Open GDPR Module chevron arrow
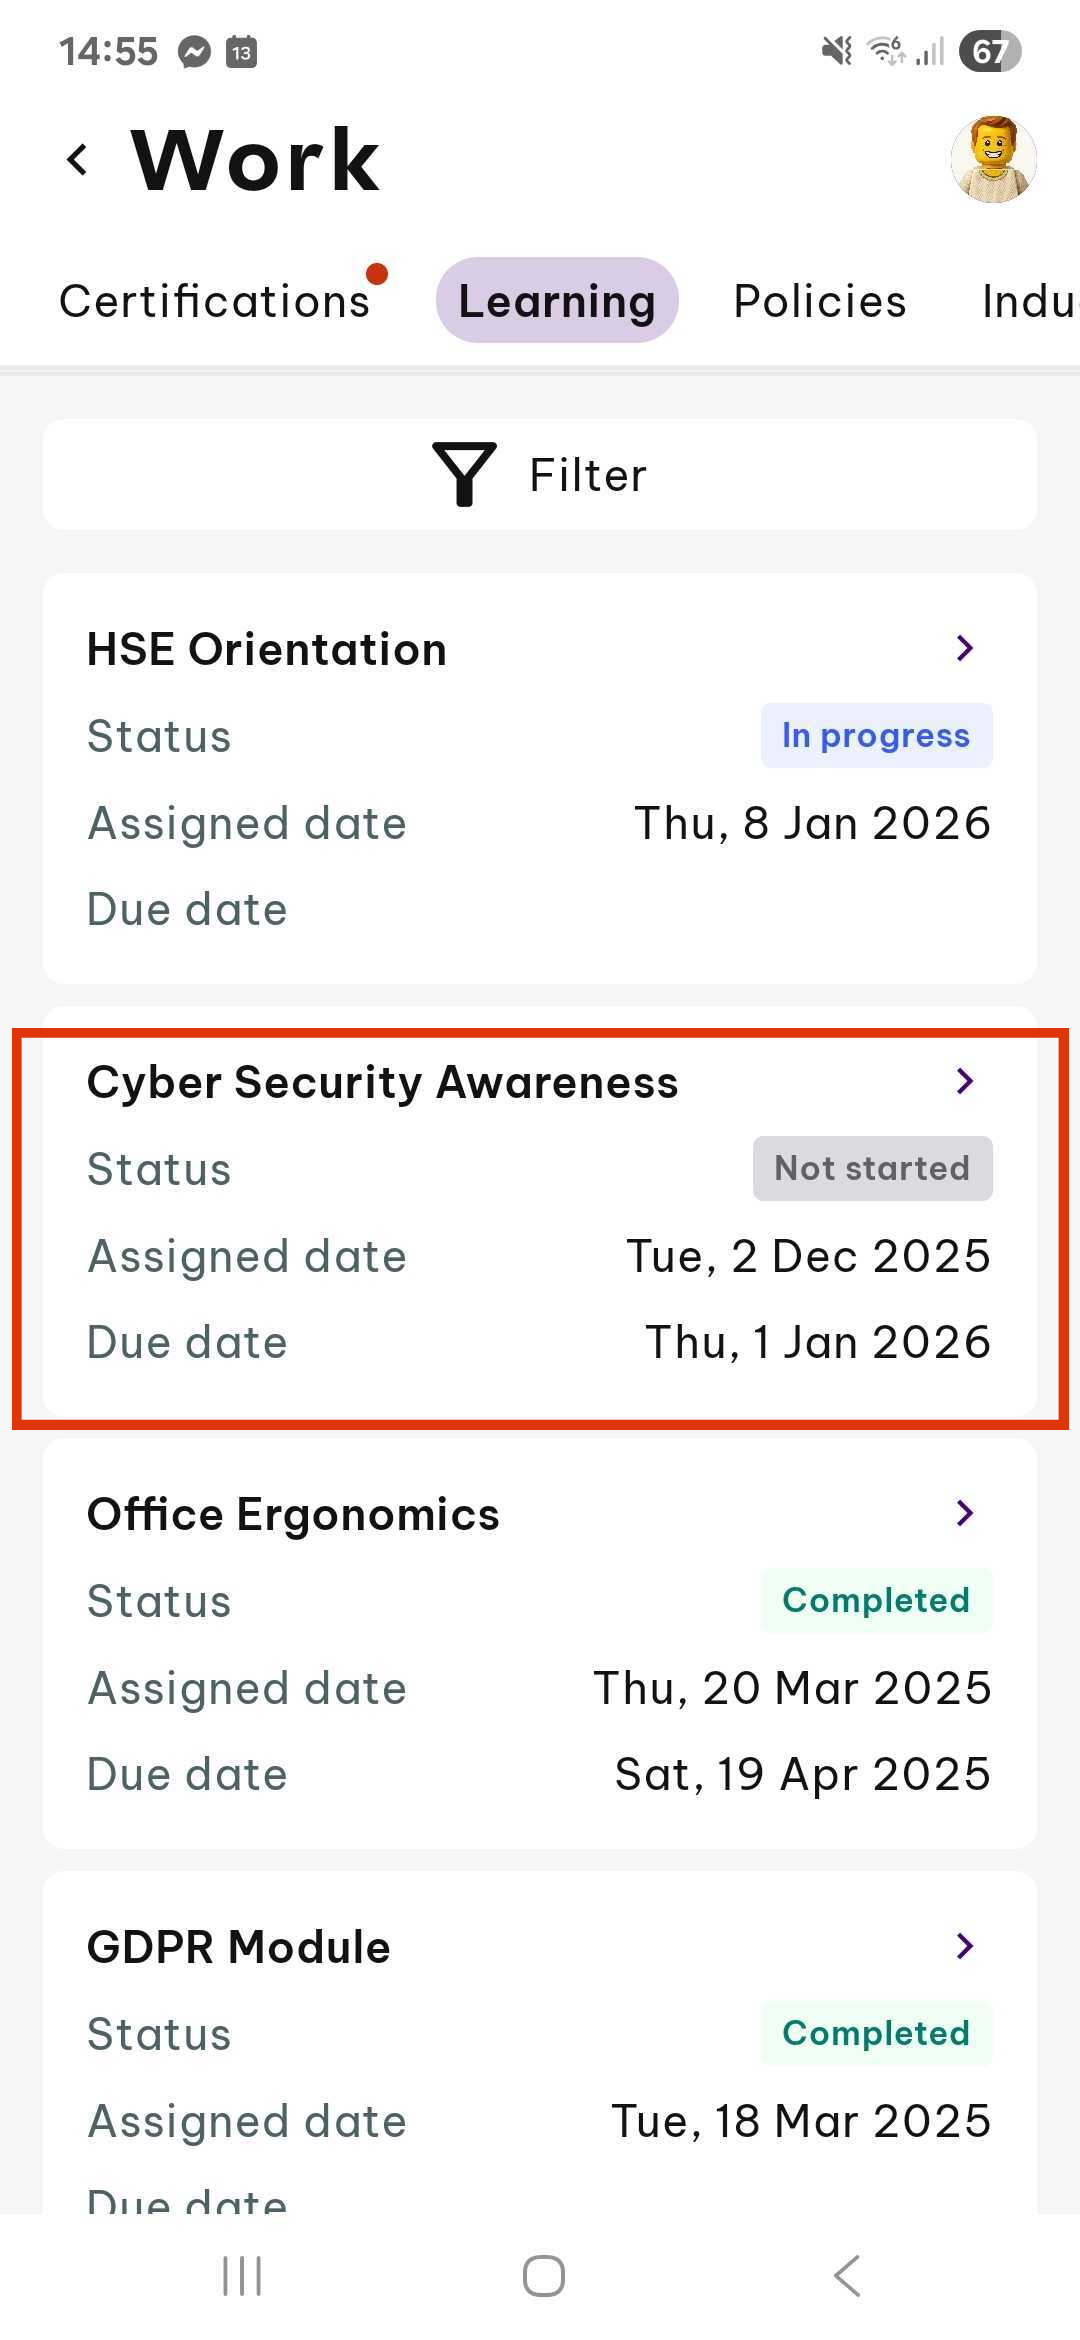 (965, 1946)
